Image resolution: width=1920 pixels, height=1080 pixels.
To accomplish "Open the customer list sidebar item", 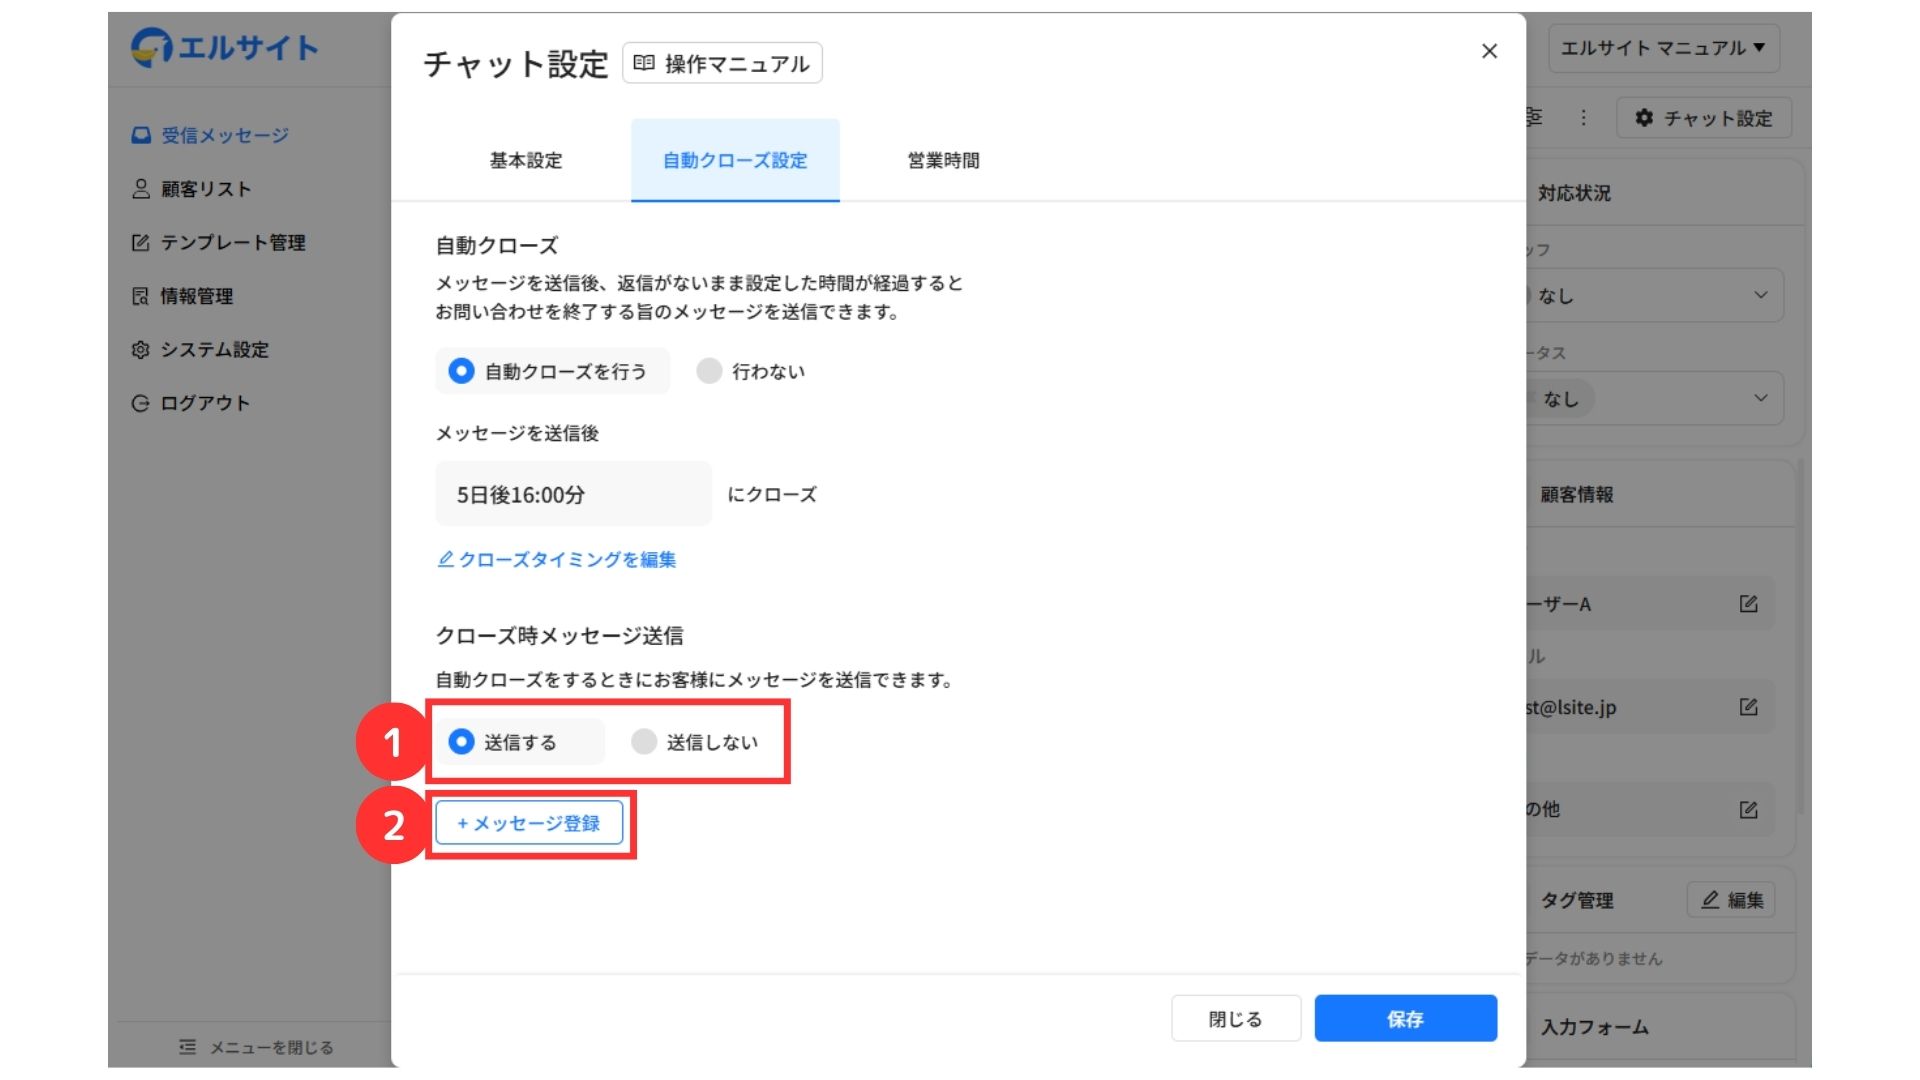I will 205,189.
